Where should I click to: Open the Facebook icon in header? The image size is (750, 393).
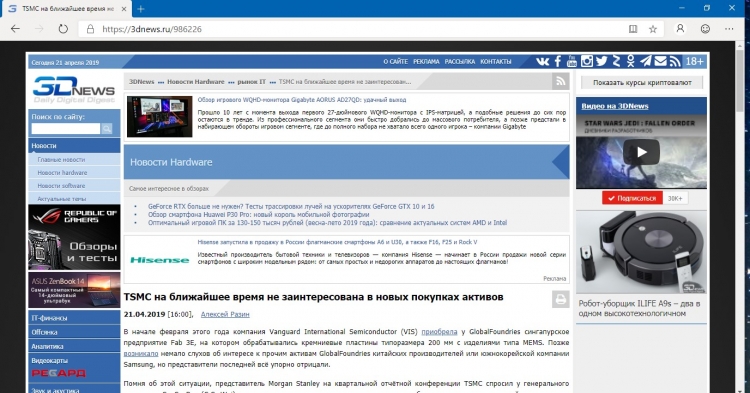click(558, 61)
